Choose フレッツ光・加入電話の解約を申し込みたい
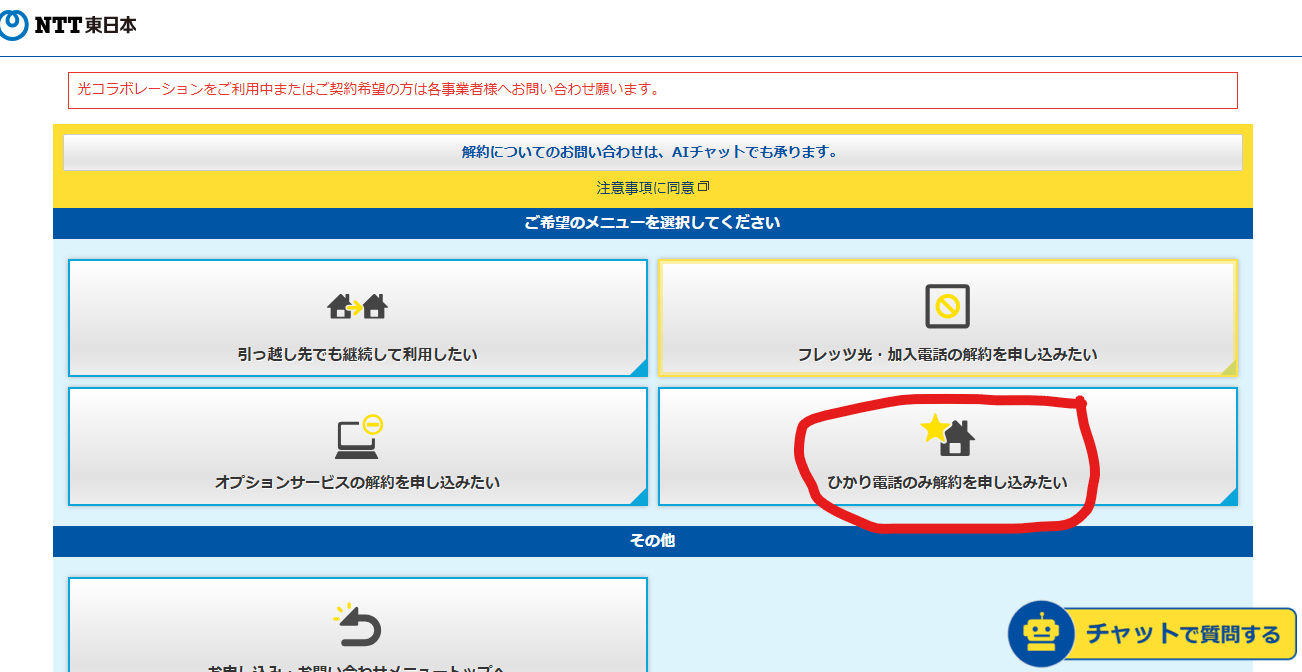The width and height of the screenshot is (1302, 672). tap(948, 318)
